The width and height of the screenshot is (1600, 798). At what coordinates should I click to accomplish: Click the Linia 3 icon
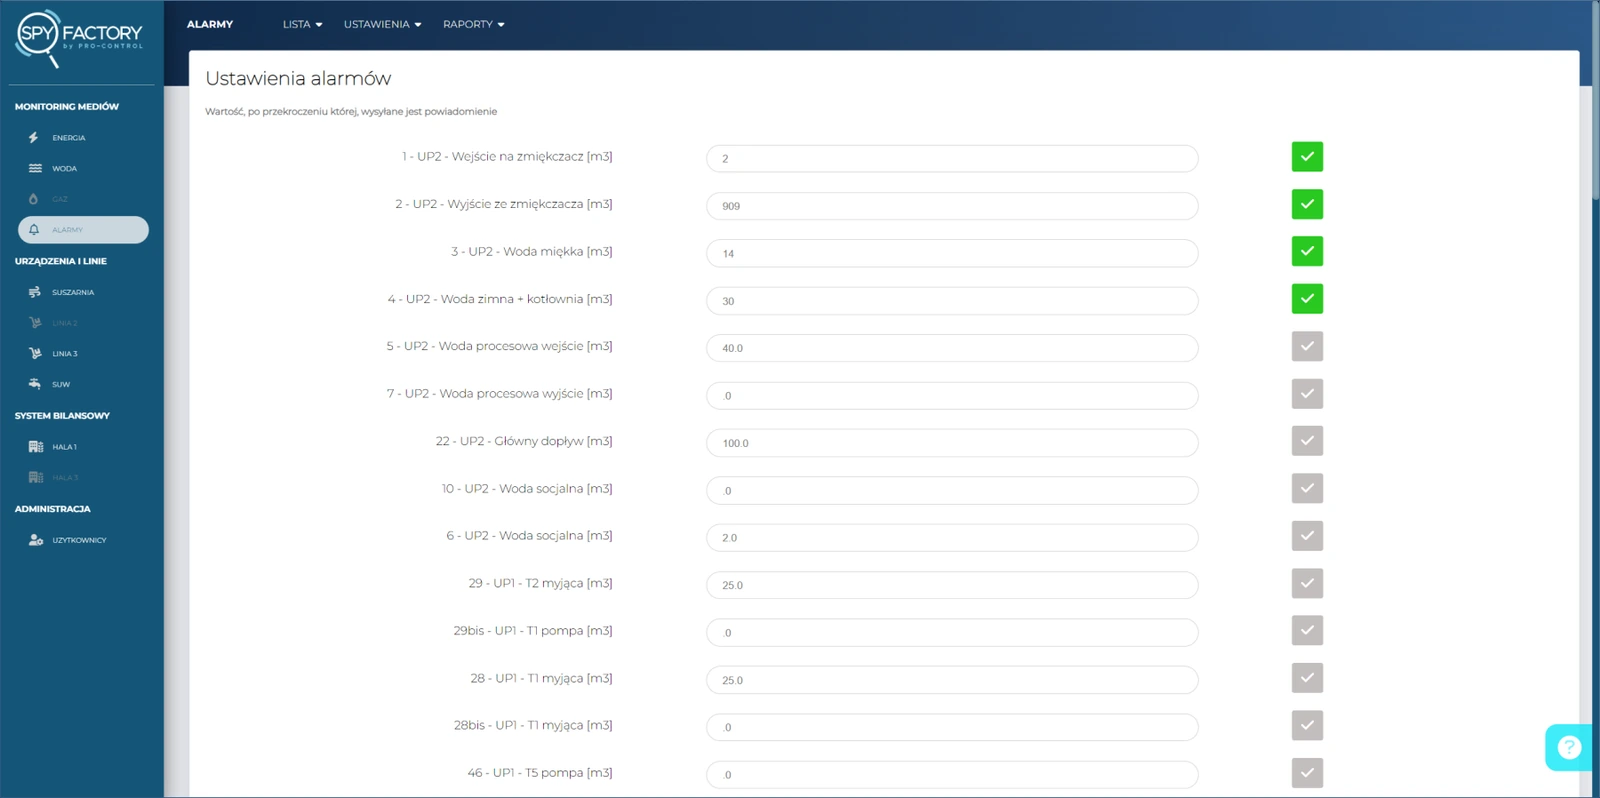(35, 354)
